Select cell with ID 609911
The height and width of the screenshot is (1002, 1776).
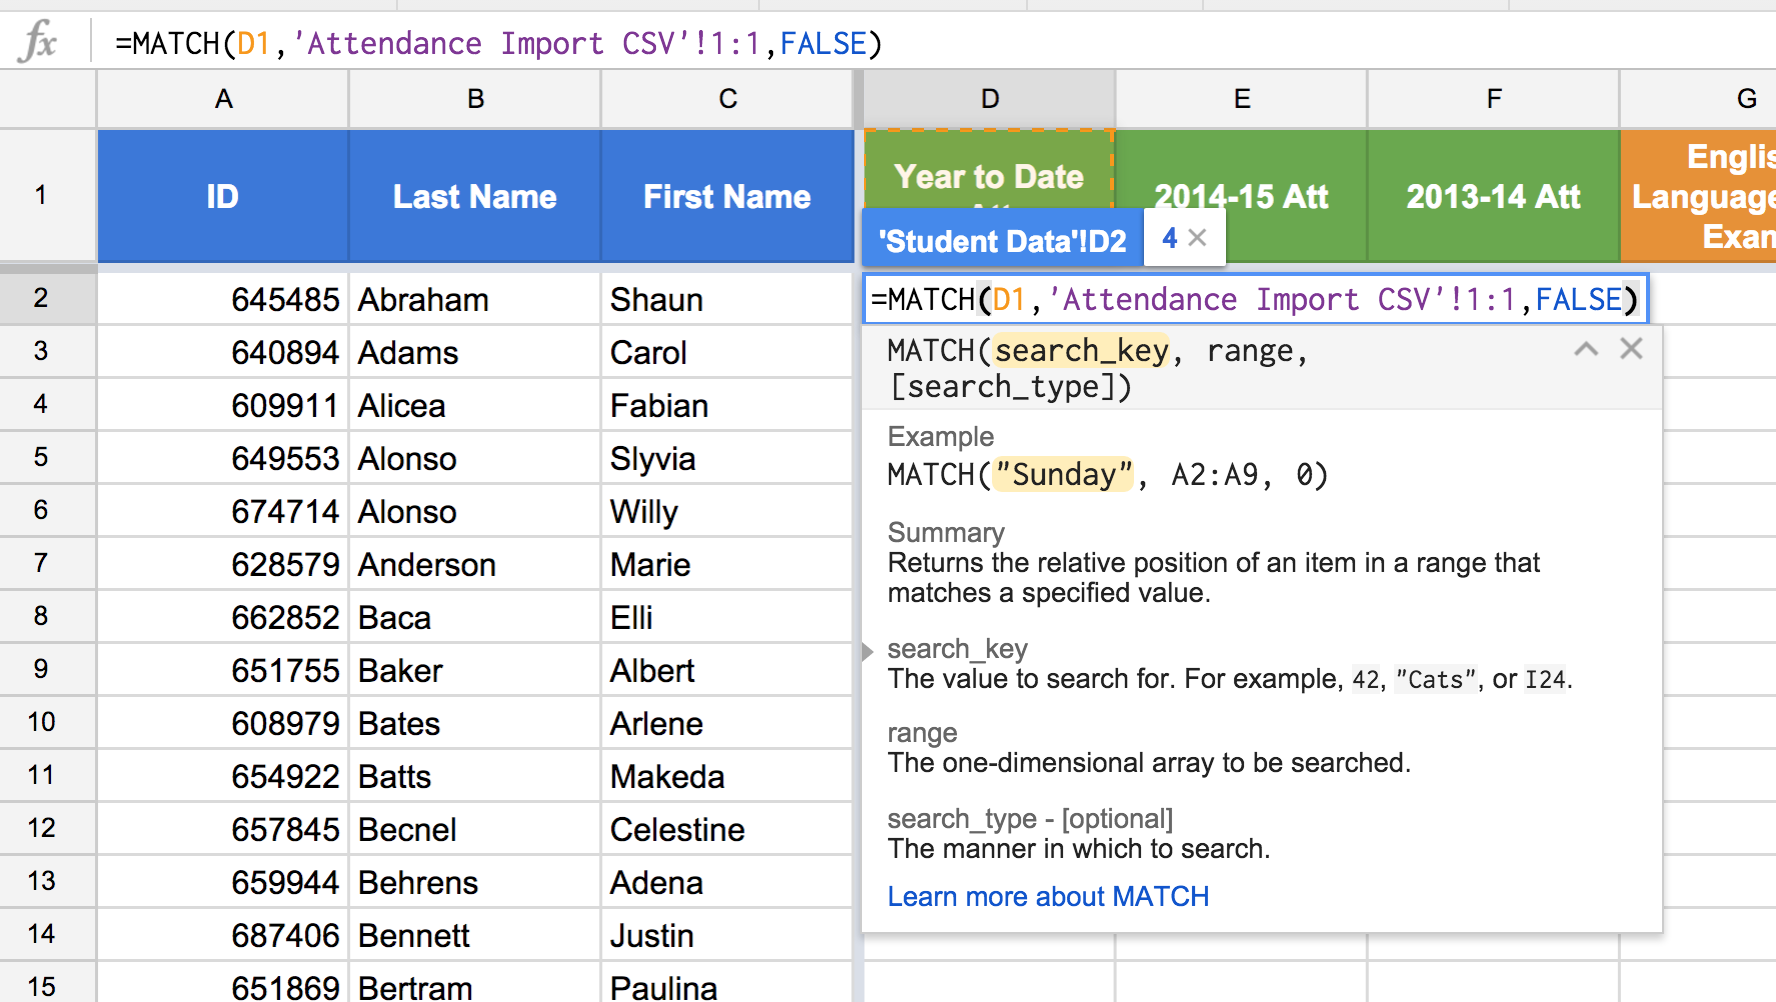tap(223, 405)
